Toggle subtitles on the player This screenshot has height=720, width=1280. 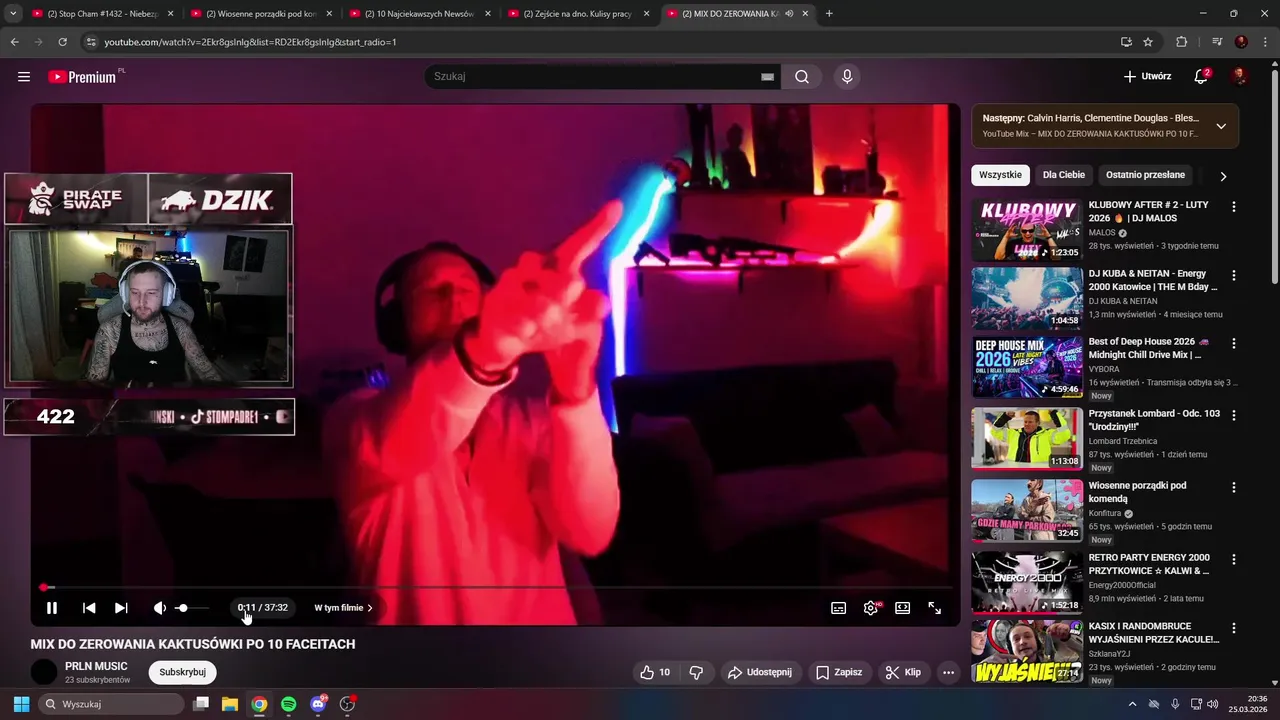(x=838, y=608)
